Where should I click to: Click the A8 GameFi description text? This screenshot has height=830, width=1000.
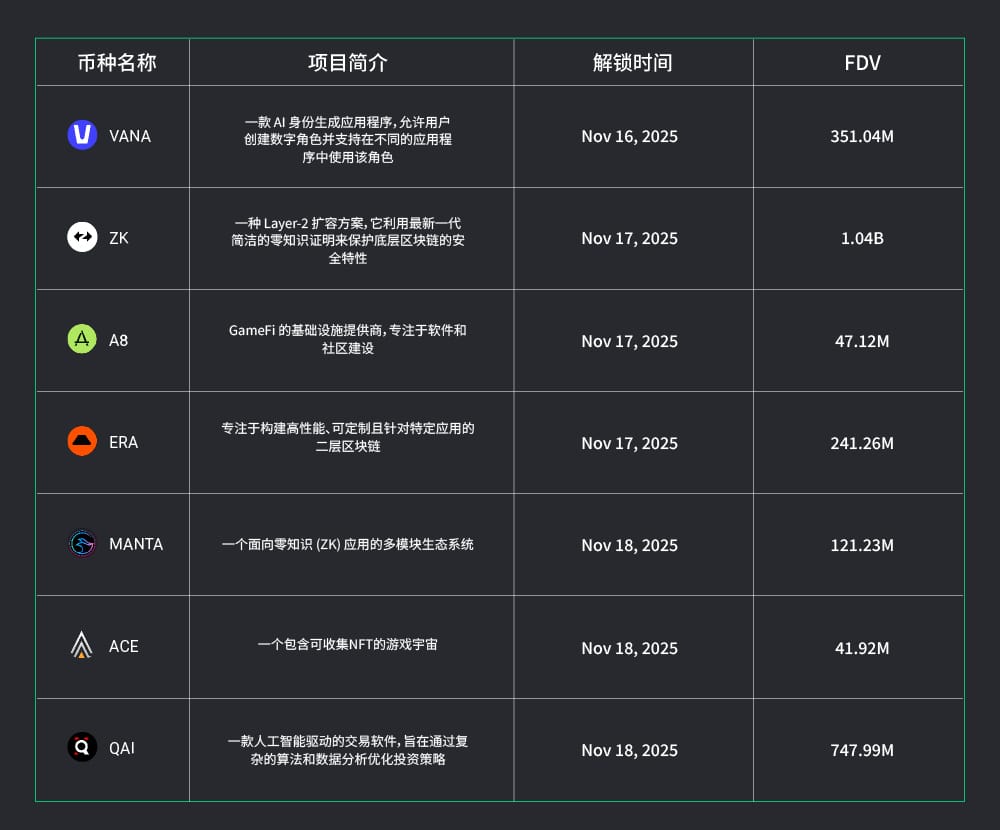(347, 340)
